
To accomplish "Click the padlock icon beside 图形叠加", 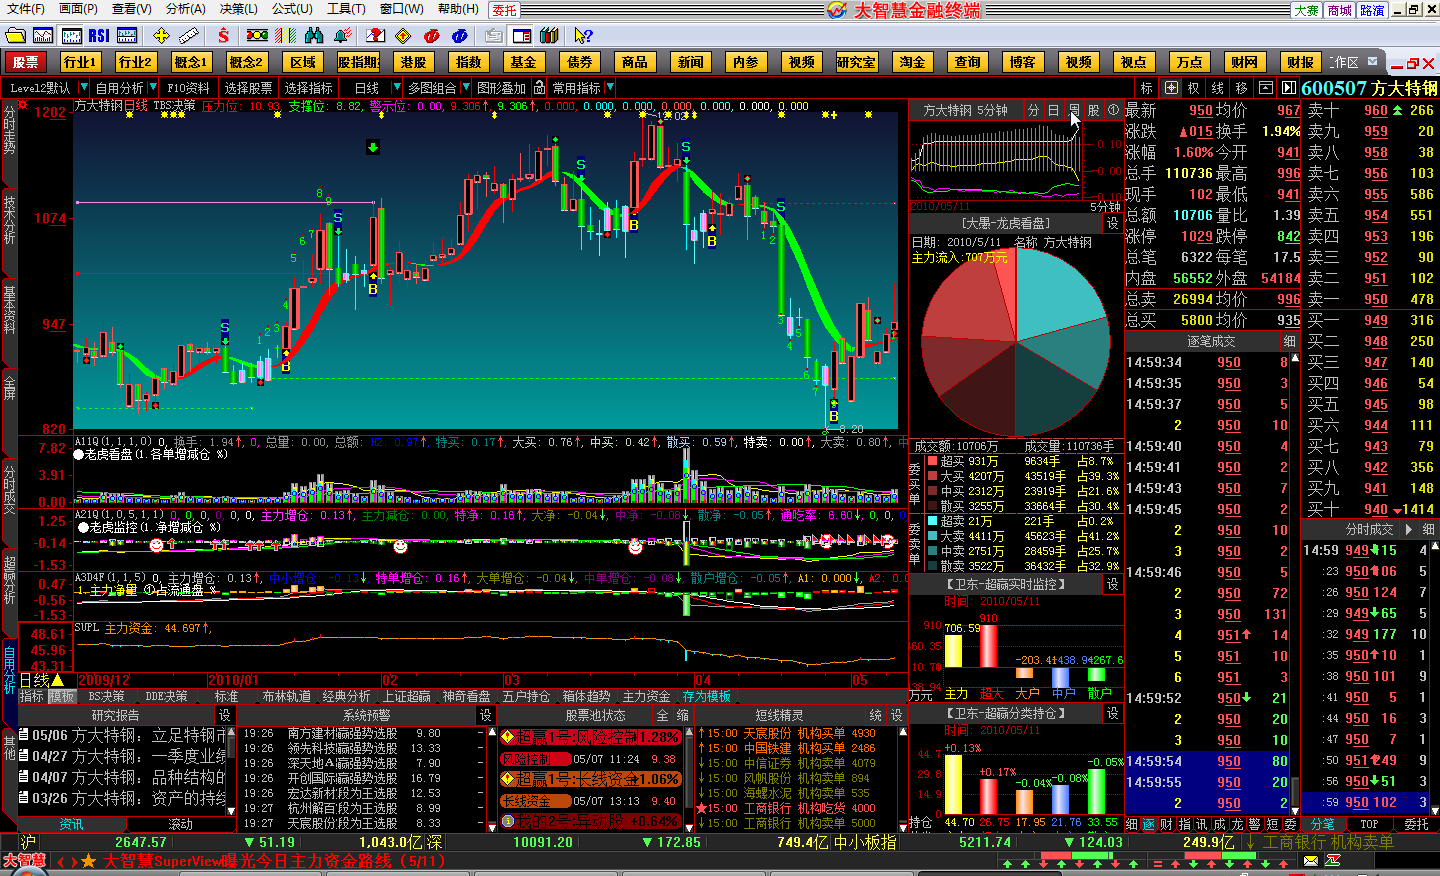I will point(540,88).
